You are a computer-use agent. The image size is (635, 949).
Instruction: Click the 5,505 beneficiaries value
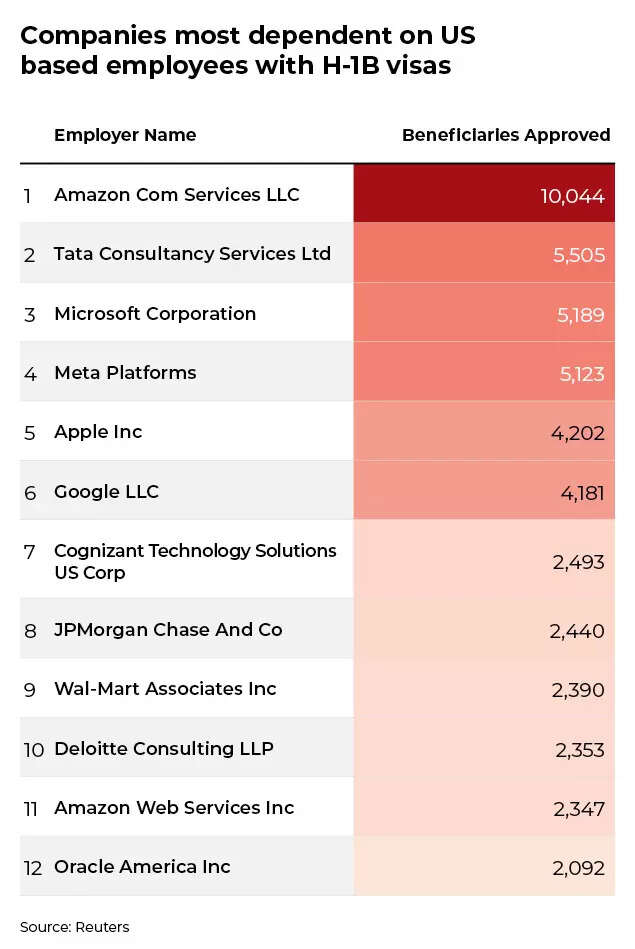click(x=578, y=255)
